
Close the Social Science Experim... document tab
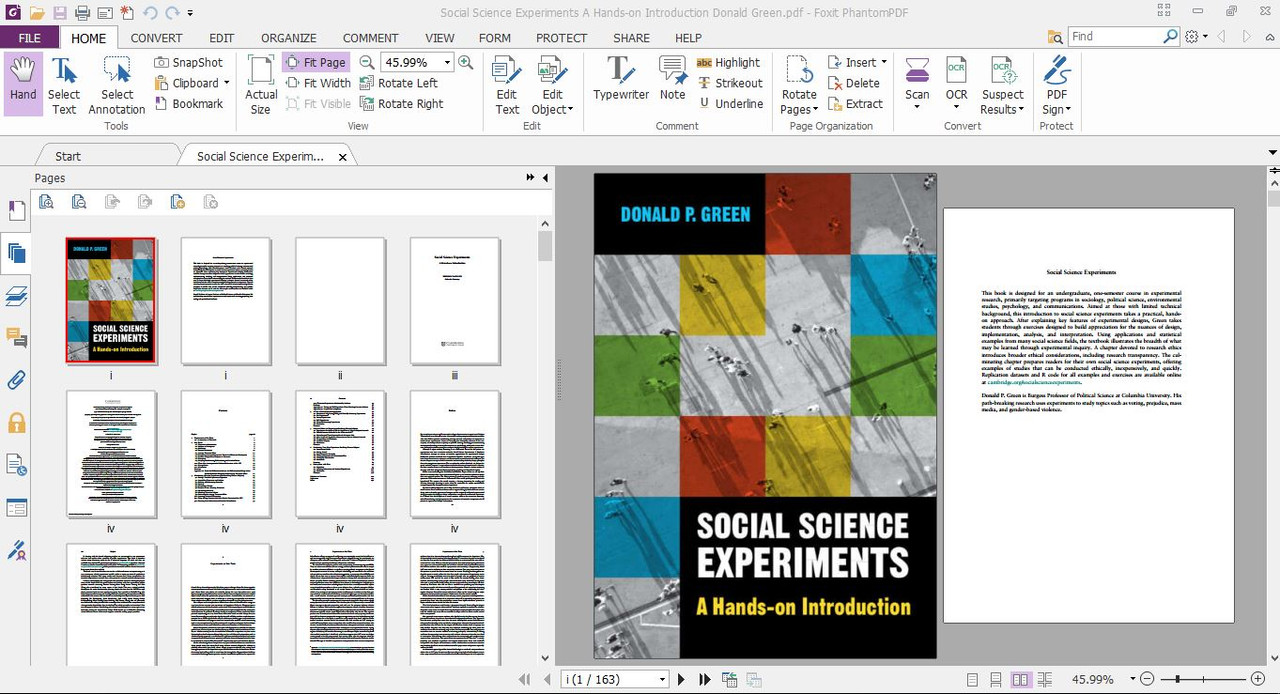(x=343, y=157)
